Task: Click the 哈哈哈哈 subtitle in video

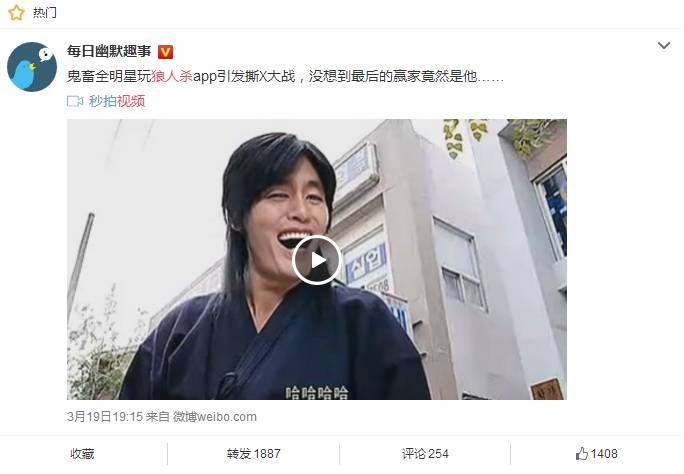Action: pos(317,392)
